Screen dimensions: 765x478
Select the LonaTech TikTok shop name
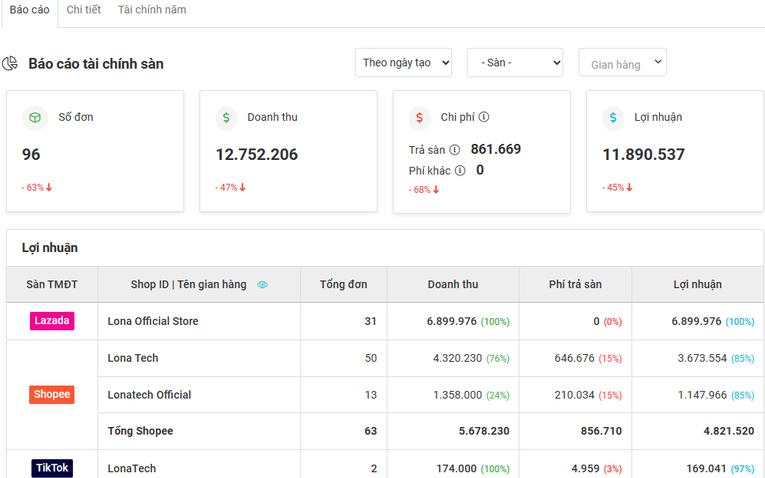click(132, 468)
